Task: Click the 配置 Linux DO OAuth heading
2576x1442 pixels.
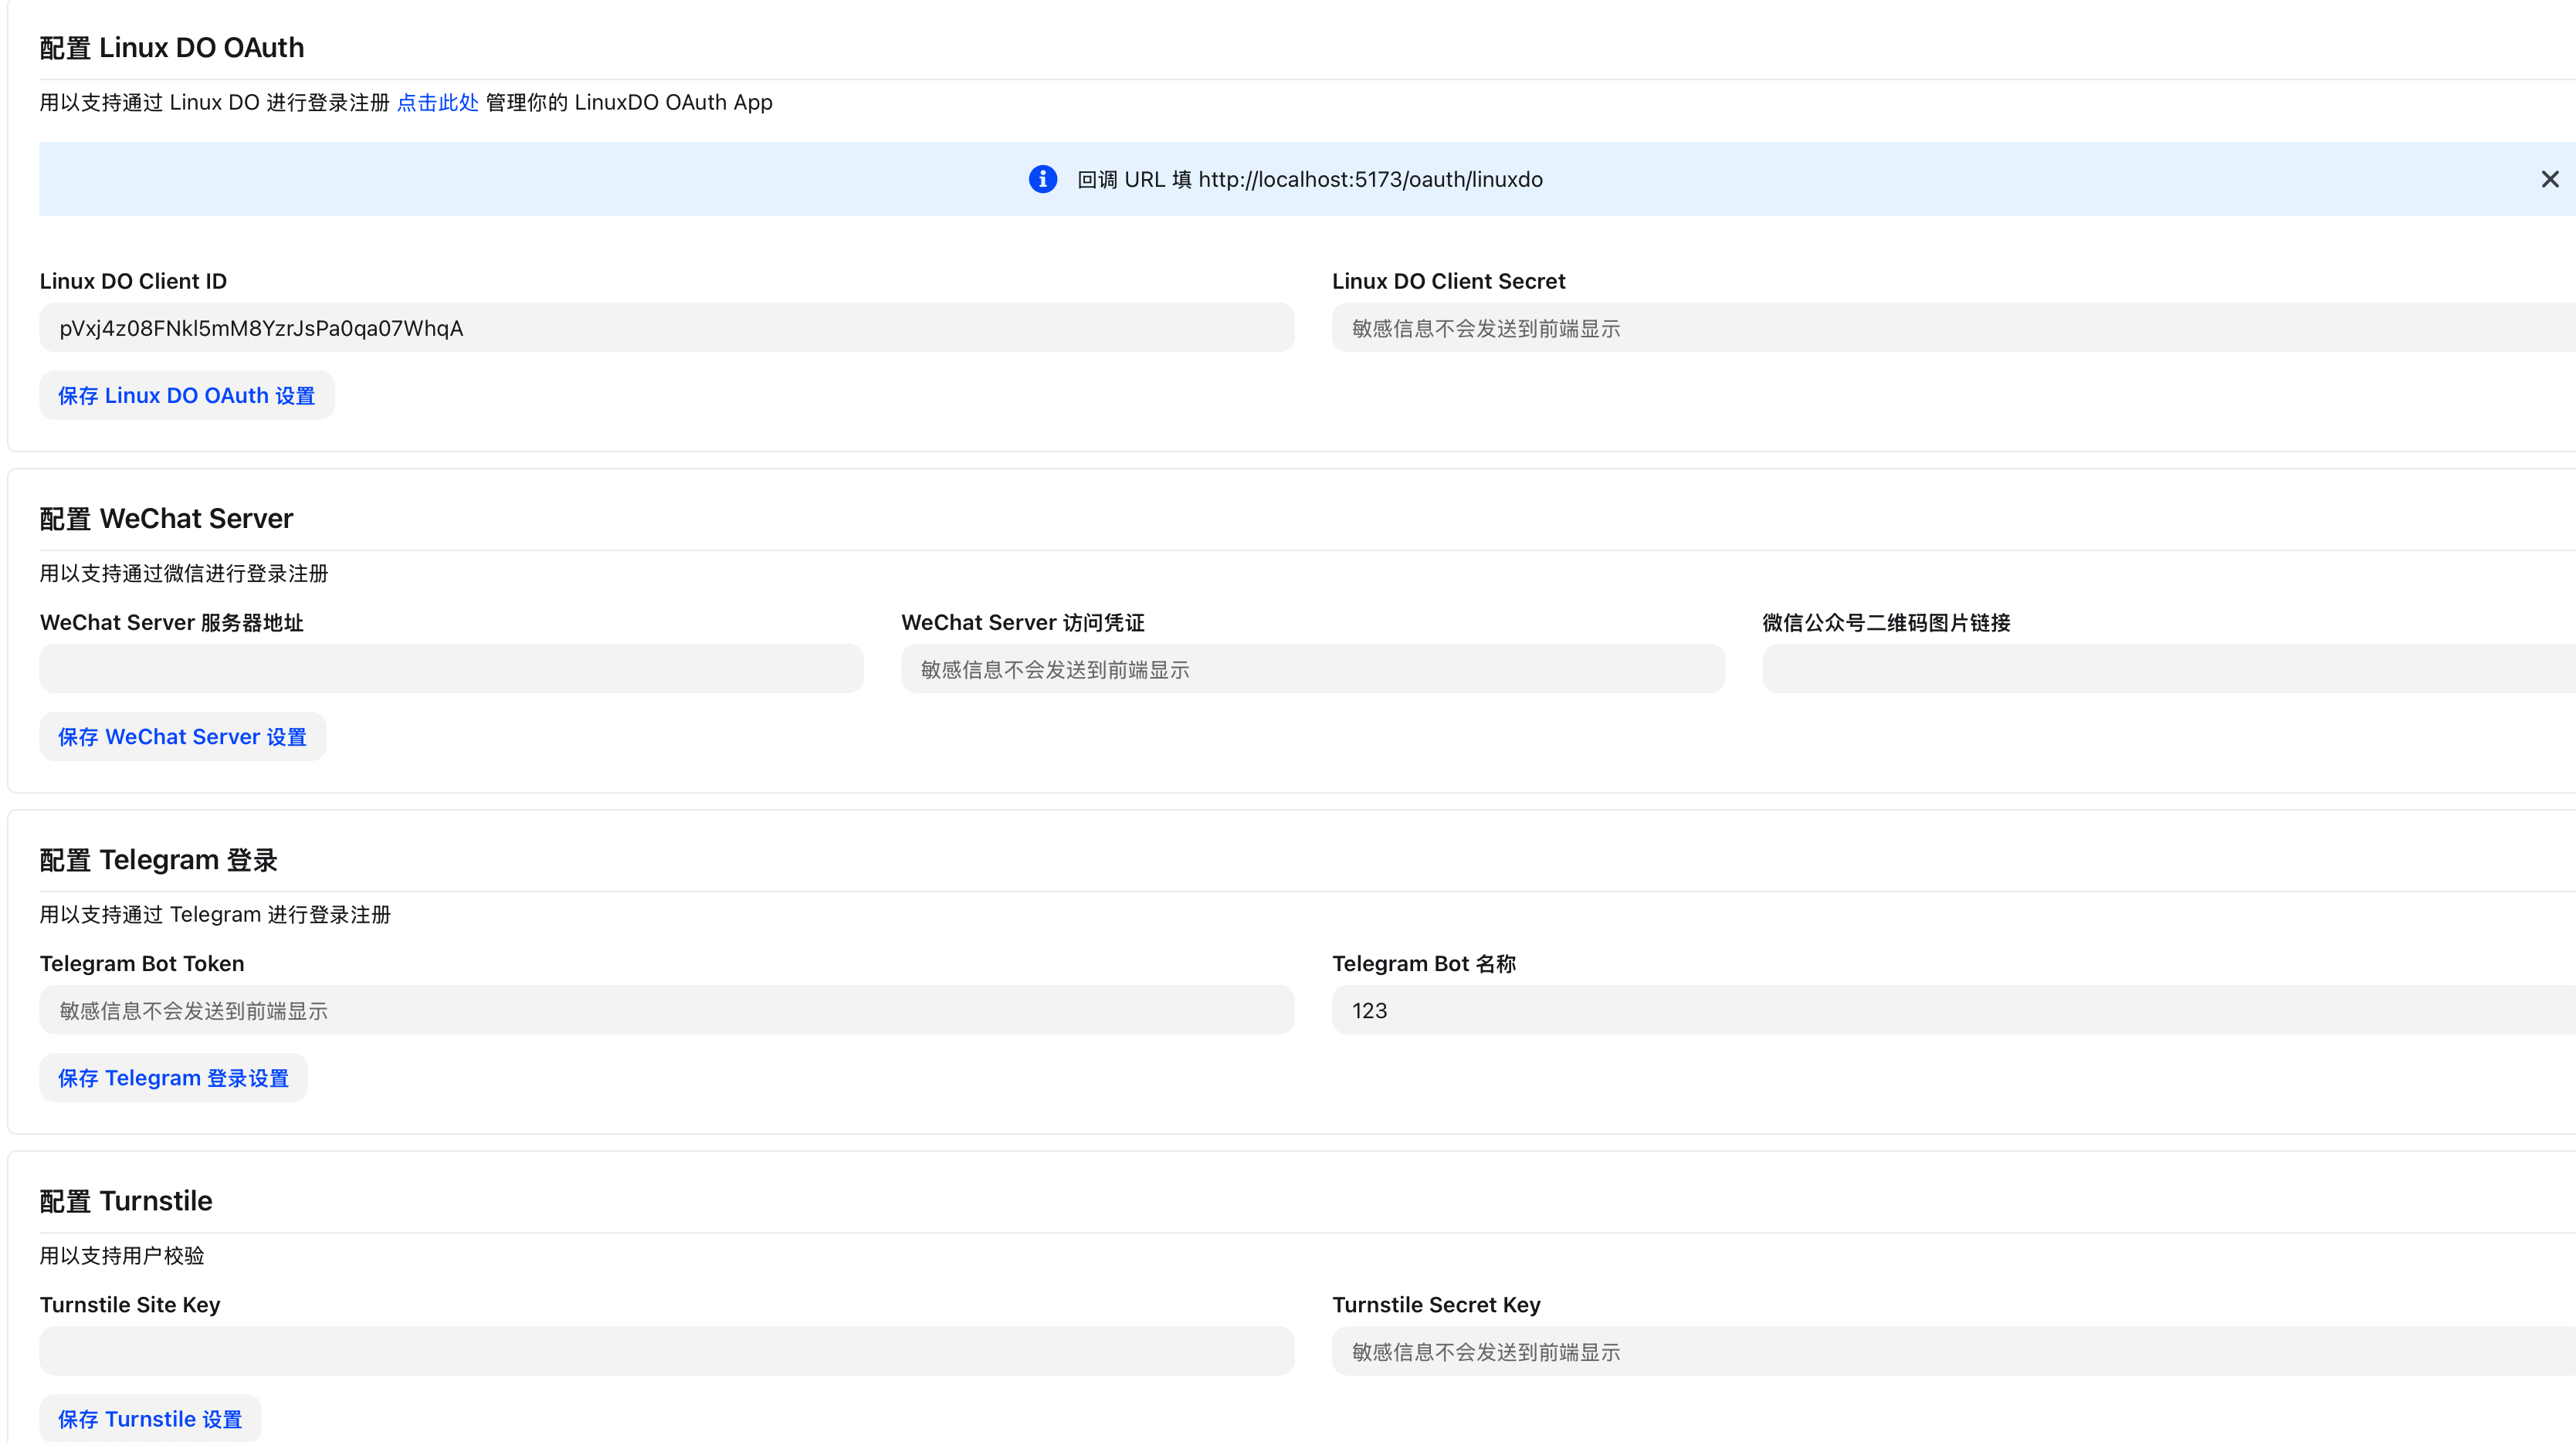Action: (171, 47)
